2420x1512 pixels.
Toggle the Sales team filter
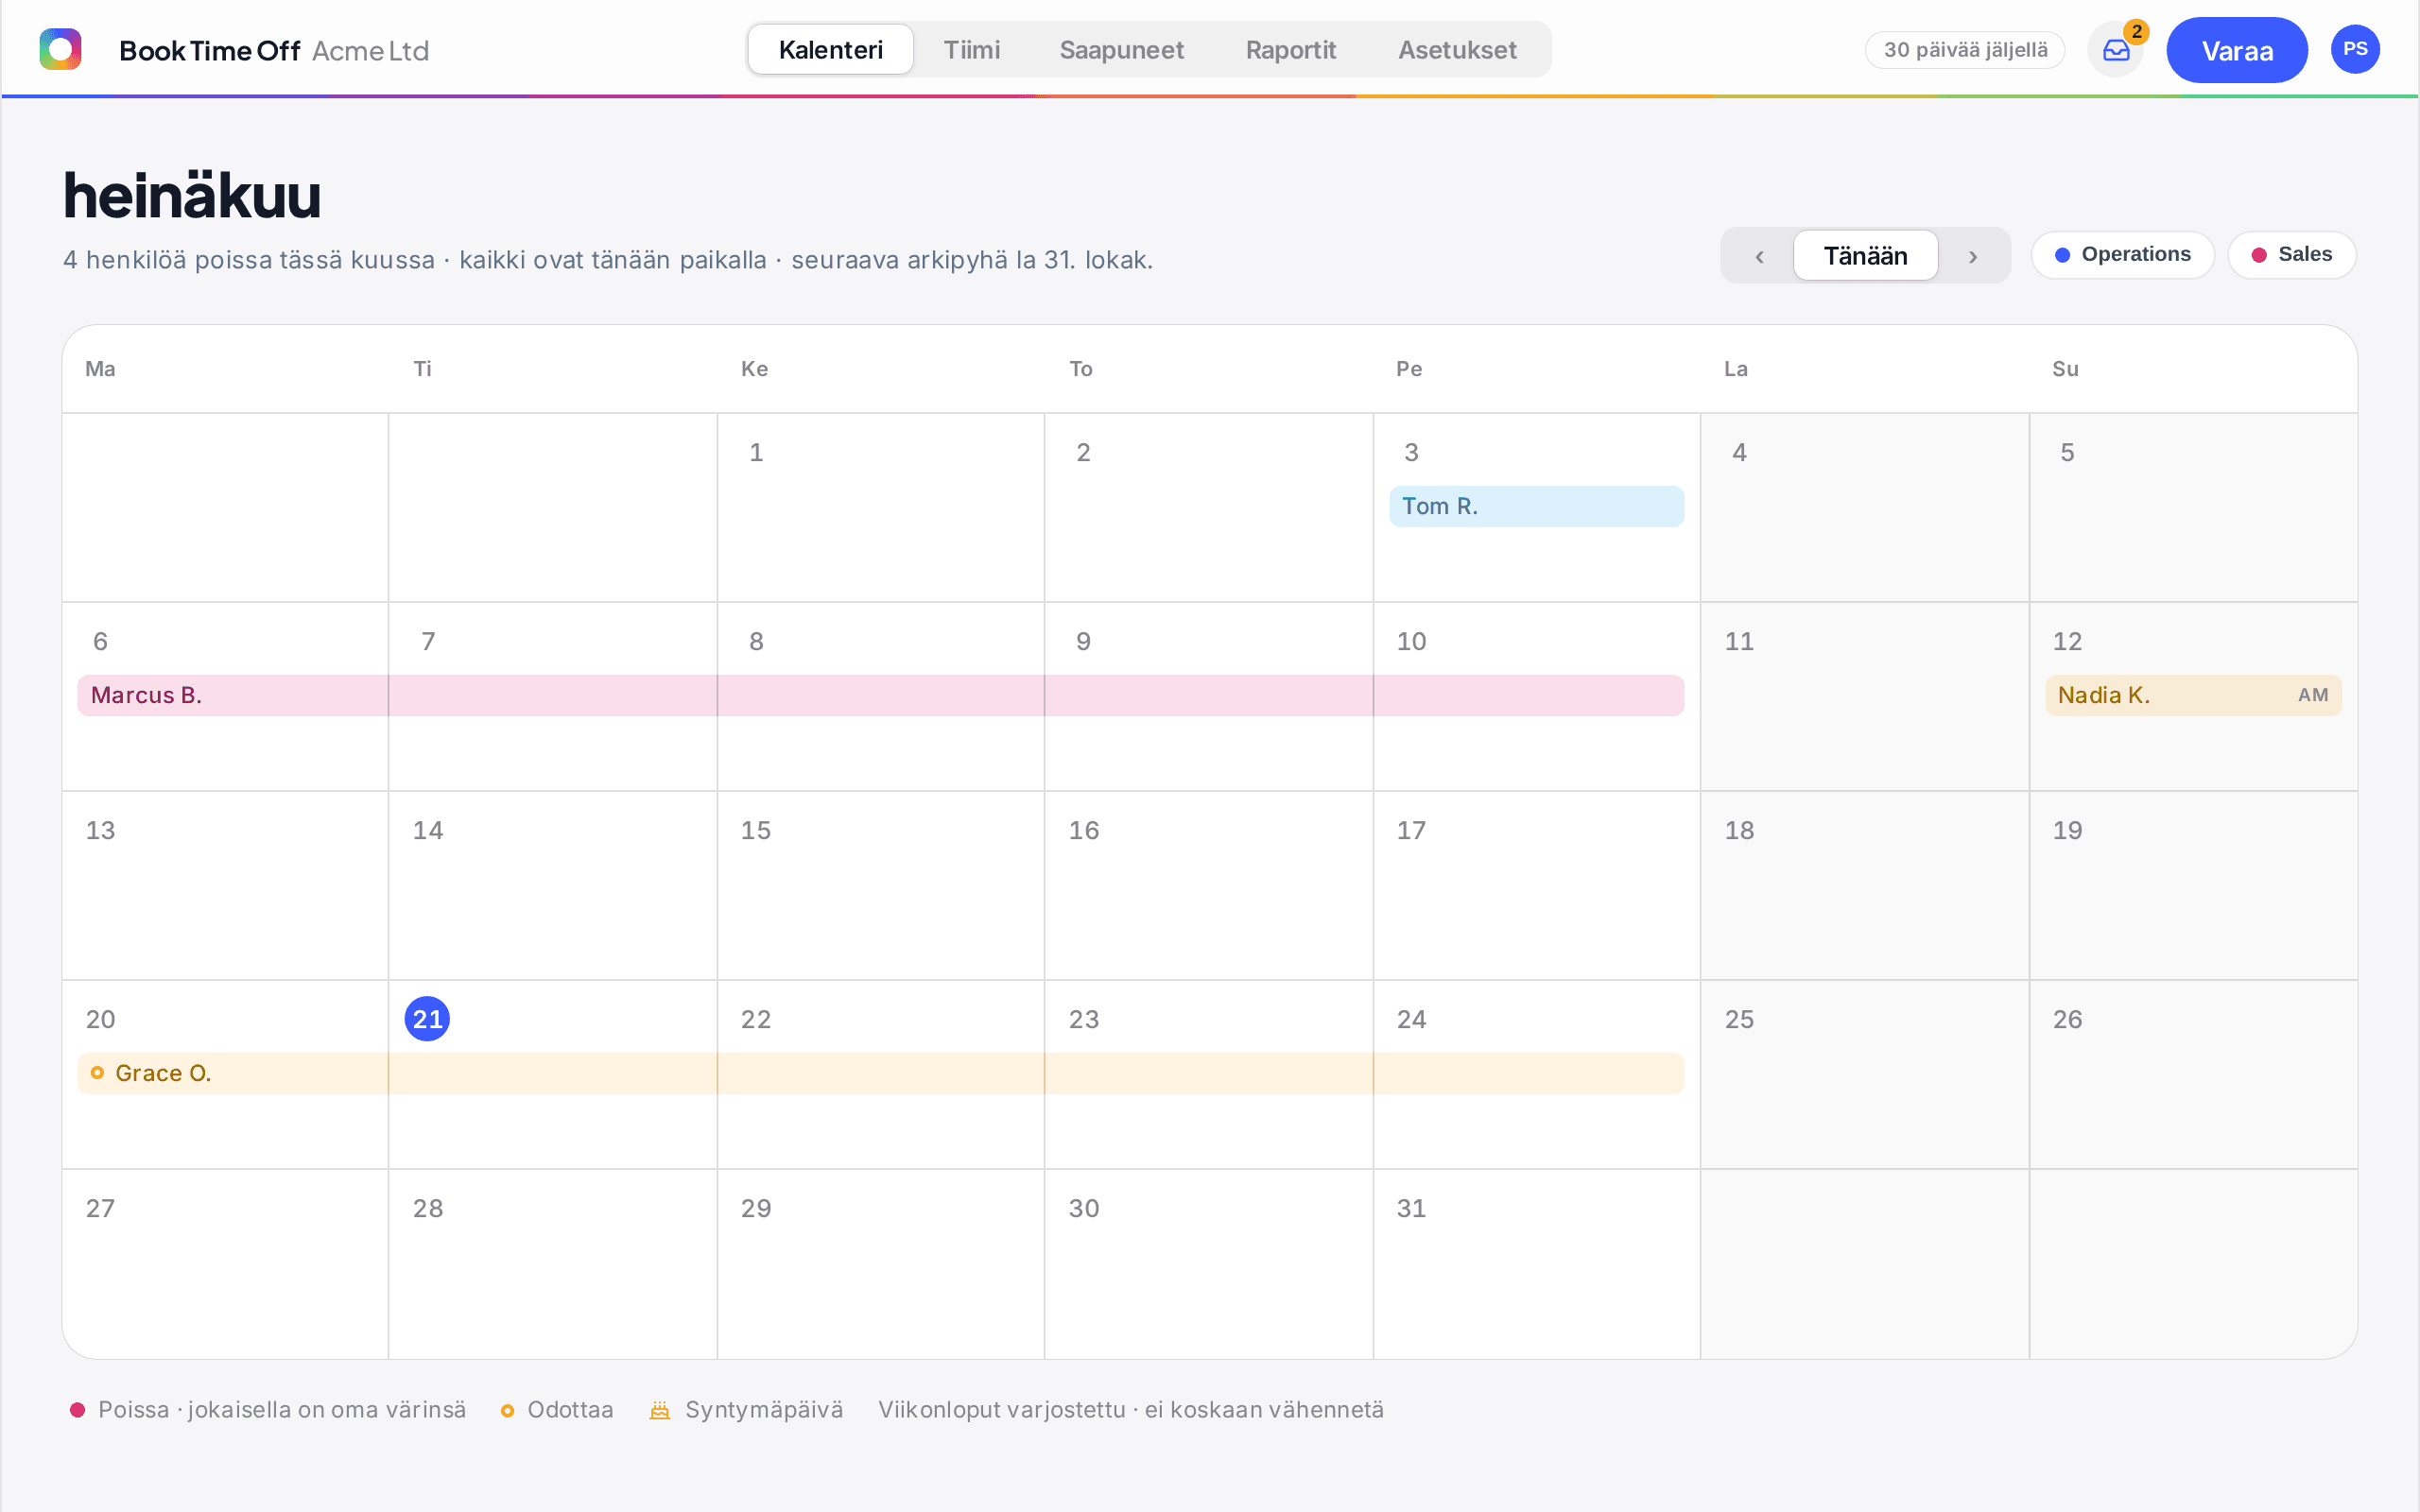(x=2291, y=255)
